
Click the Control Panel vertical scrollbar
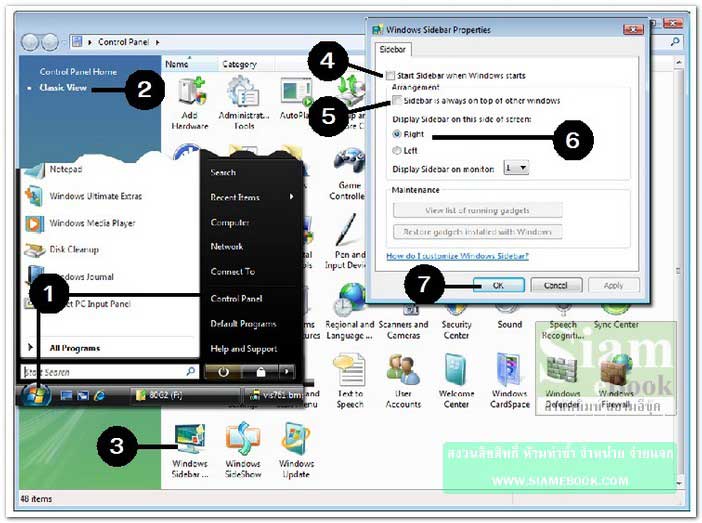tap(678, 272)
